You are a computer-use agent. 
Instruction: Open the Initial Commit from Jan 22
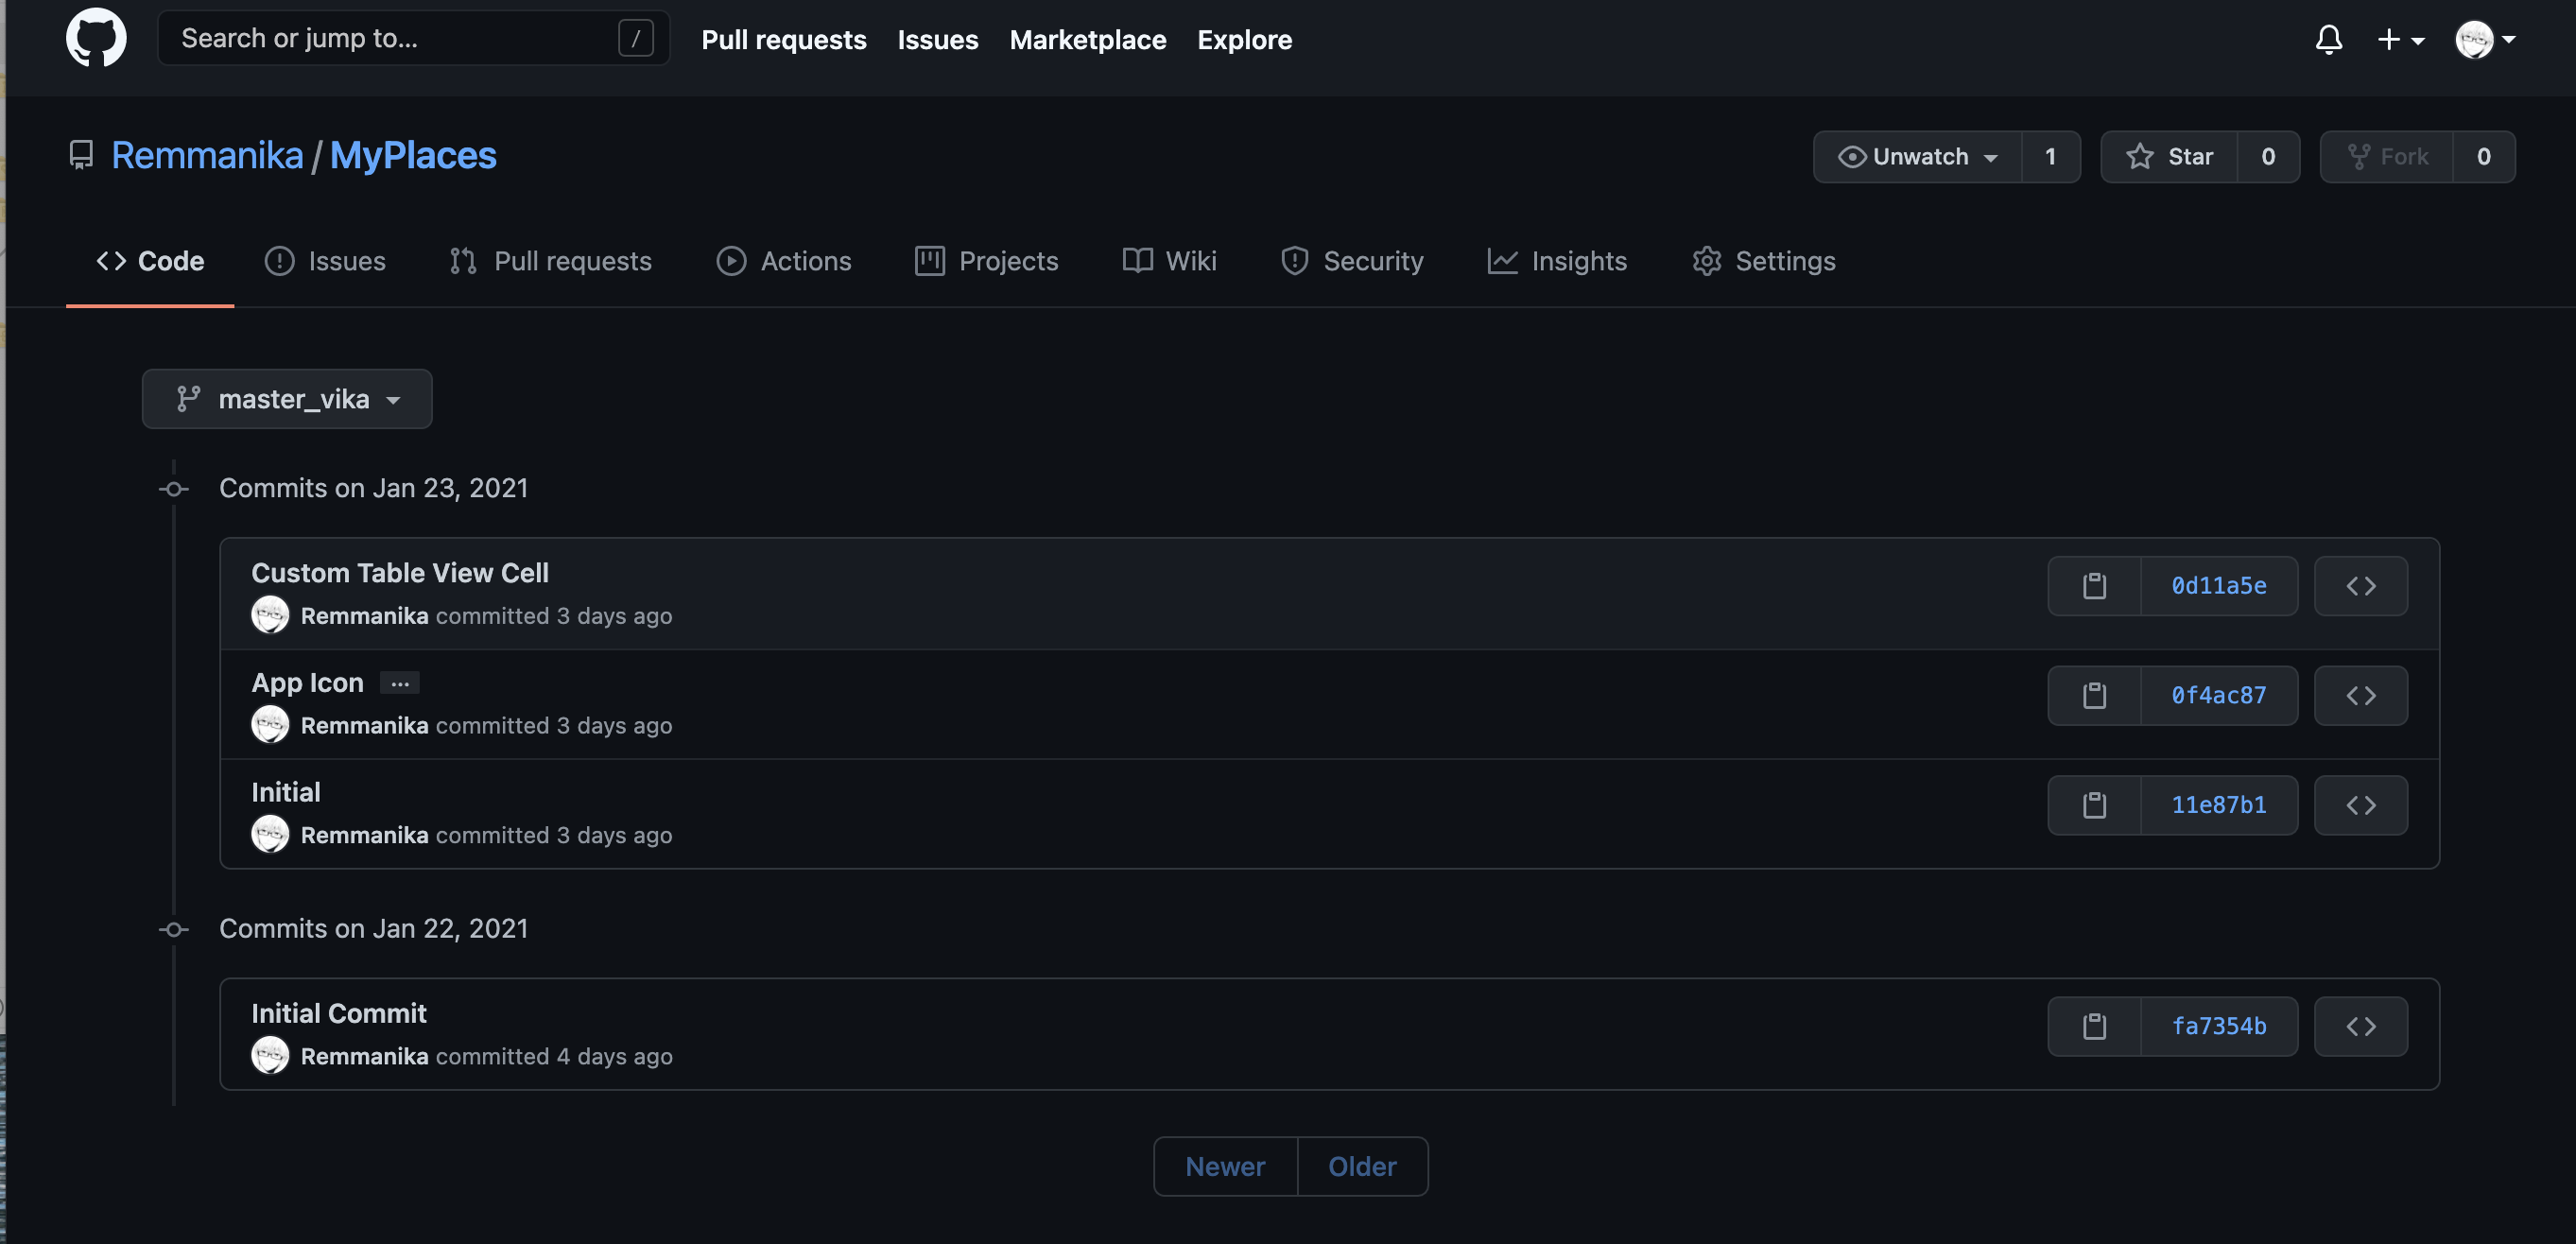click(x=339, y=1012)
